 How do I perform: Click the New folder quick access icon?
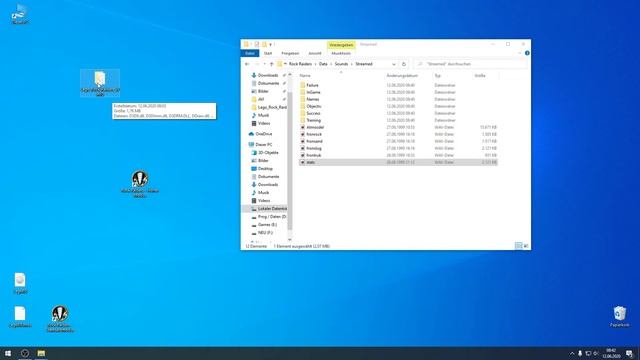[264, 44]
